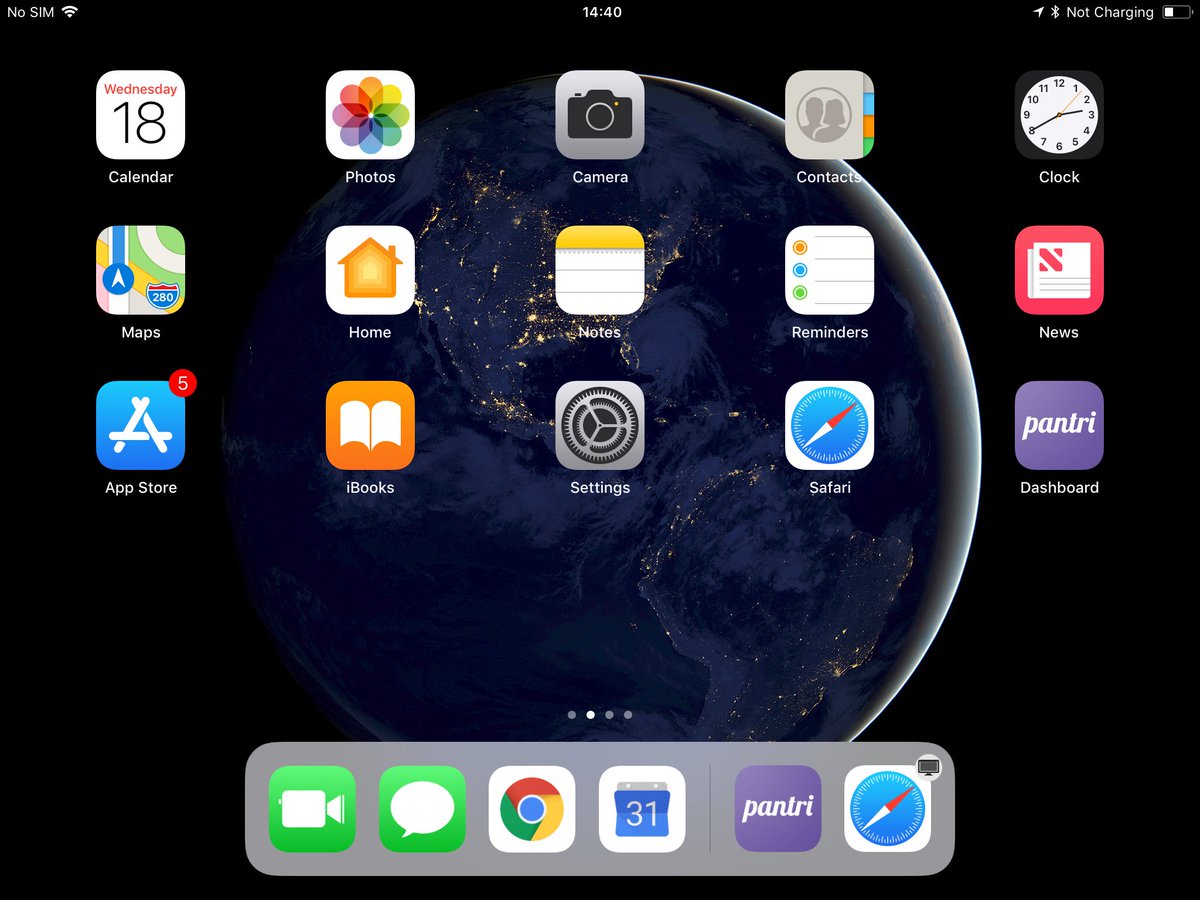This screenshot has width=1200, height=900.
Task: Start FaceTime from the dock
Action: pos(312,809)
